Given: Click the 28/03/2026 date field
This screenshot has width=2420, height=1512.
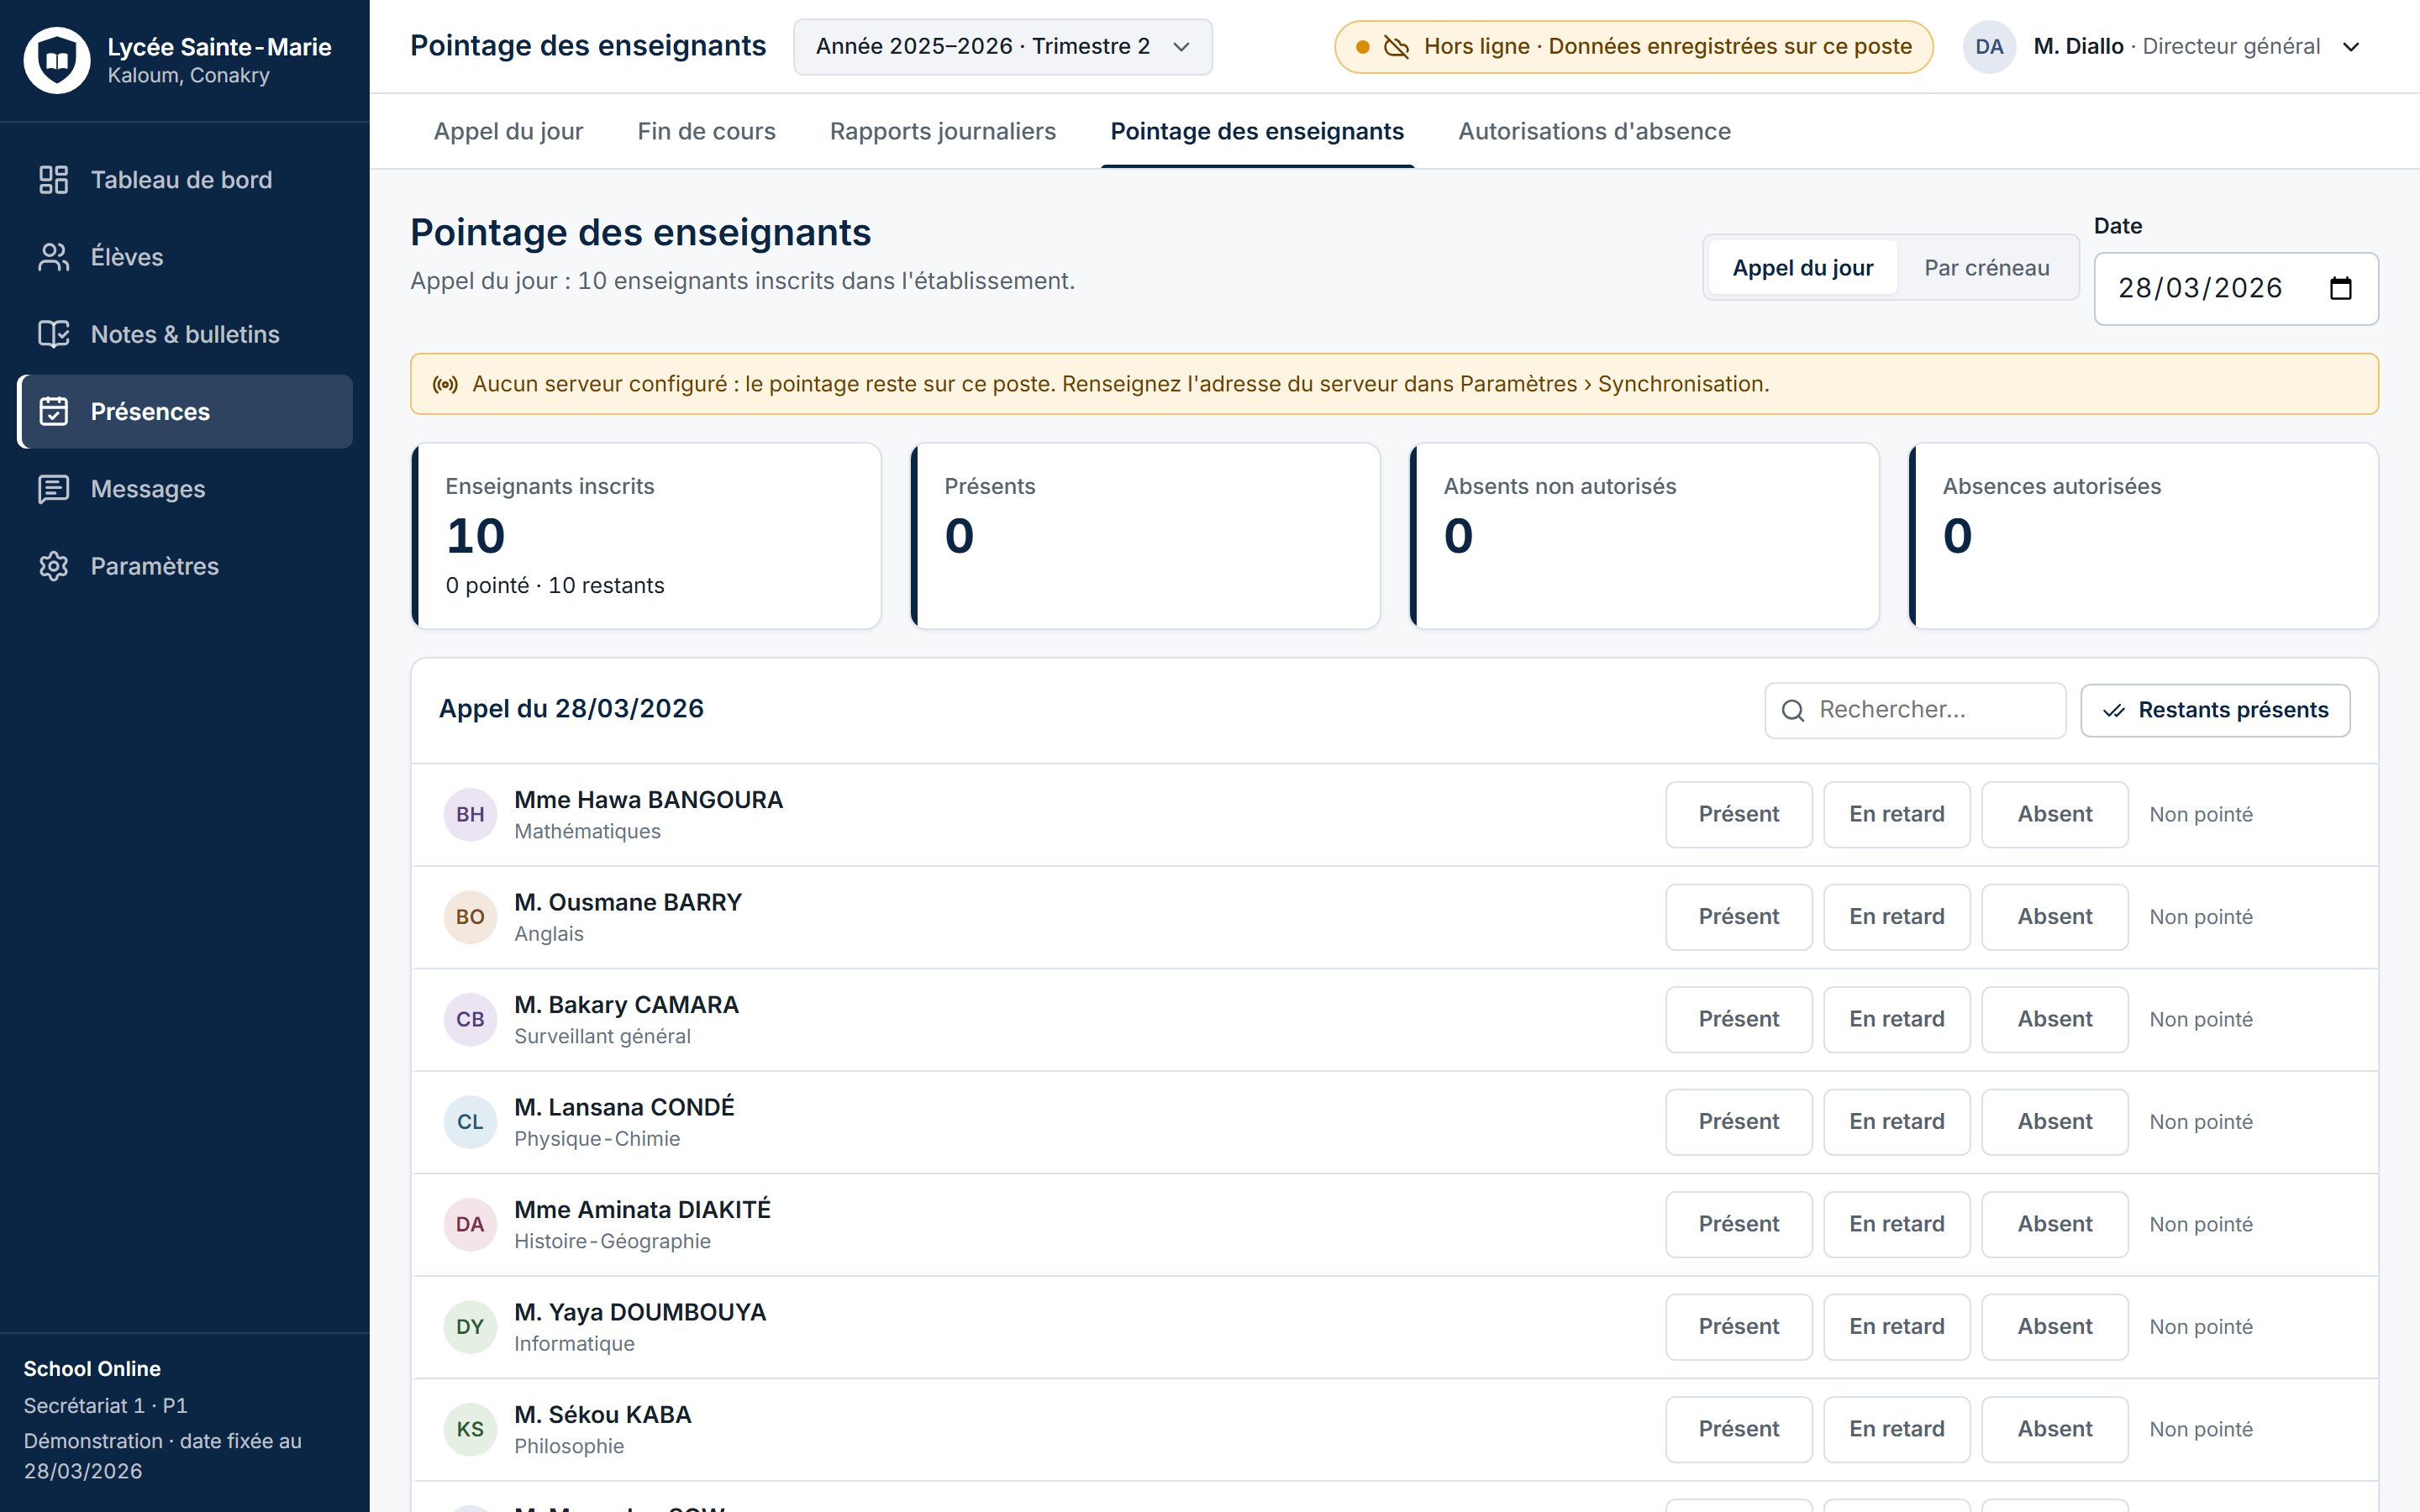Looking at the screenshot, I should click(2236, 288).
